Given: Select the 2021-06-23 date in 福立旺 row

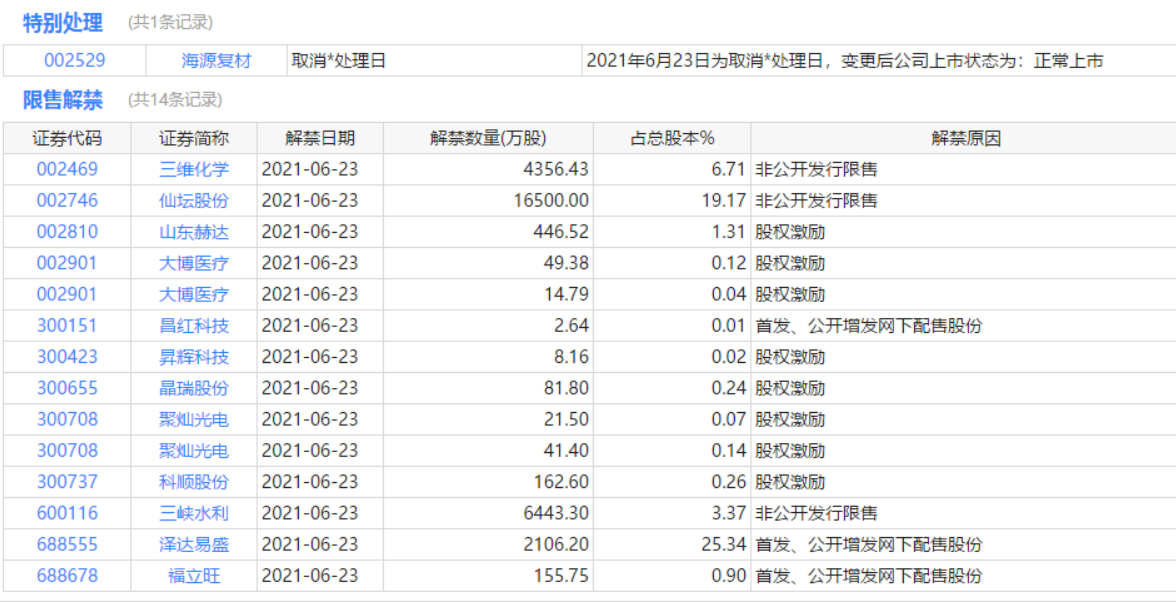Looking at the screenshot, I should [310, 576].
